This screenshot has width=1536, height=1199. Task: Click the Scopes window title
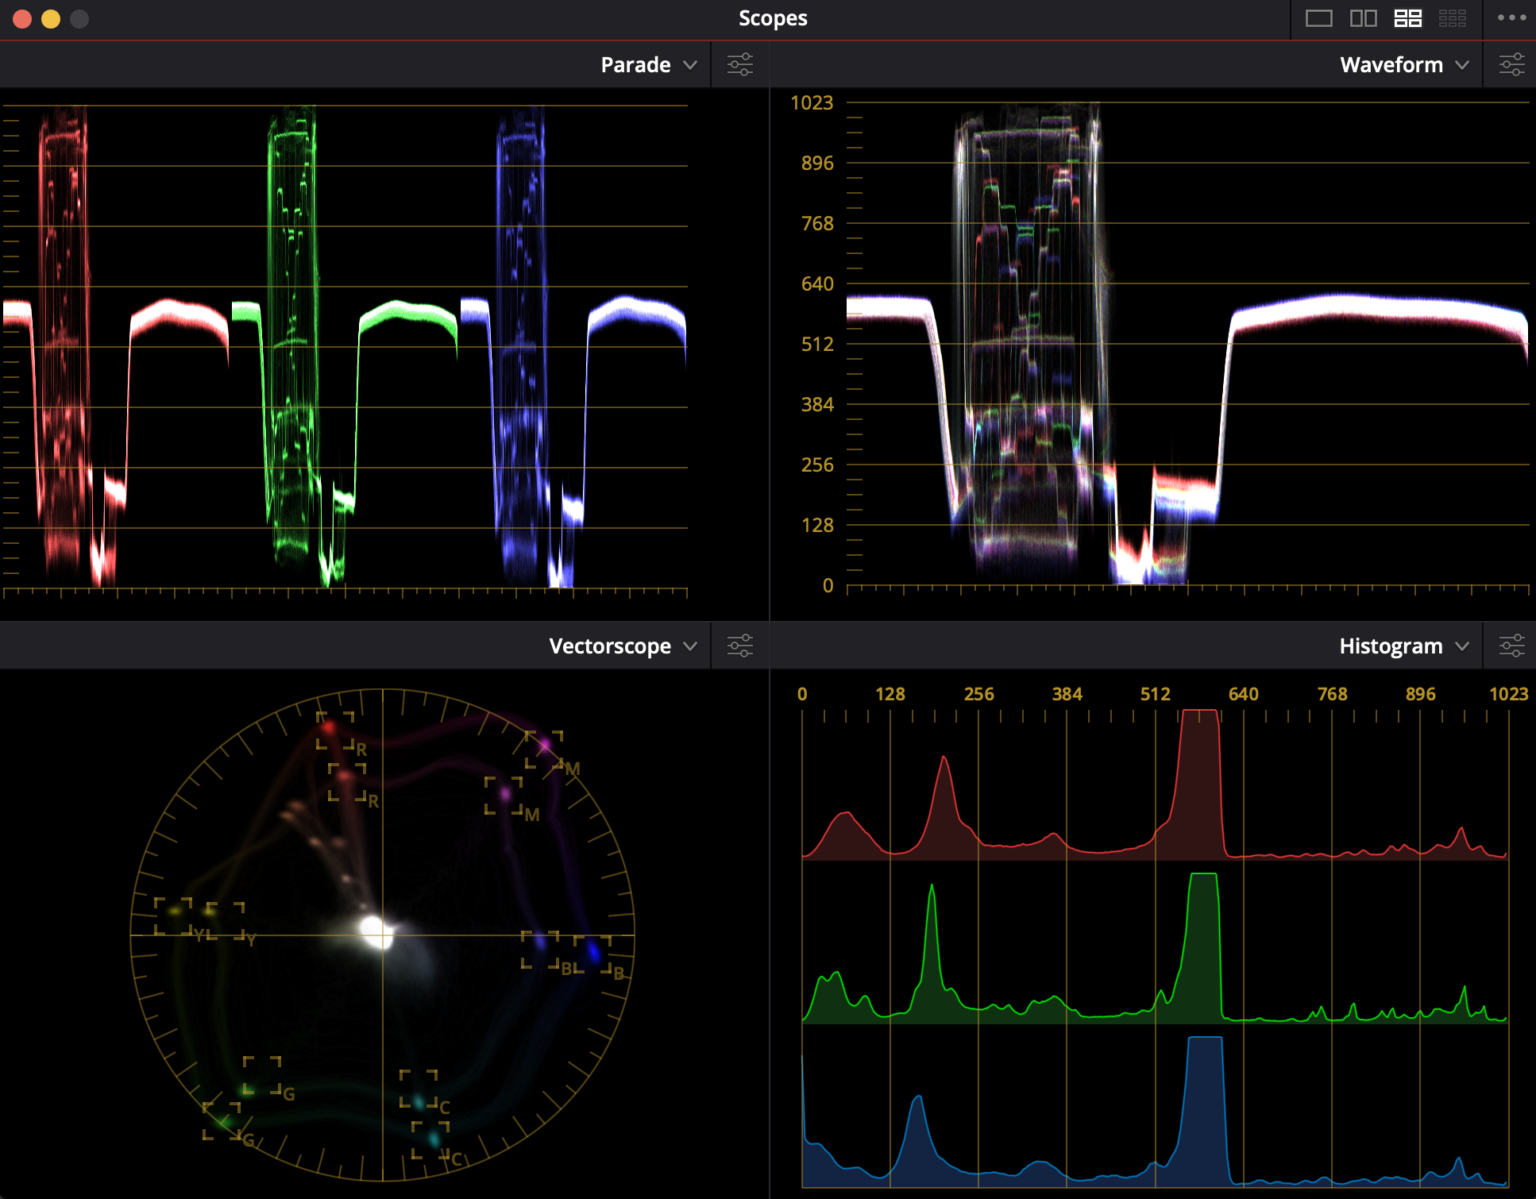coord(772,18)
